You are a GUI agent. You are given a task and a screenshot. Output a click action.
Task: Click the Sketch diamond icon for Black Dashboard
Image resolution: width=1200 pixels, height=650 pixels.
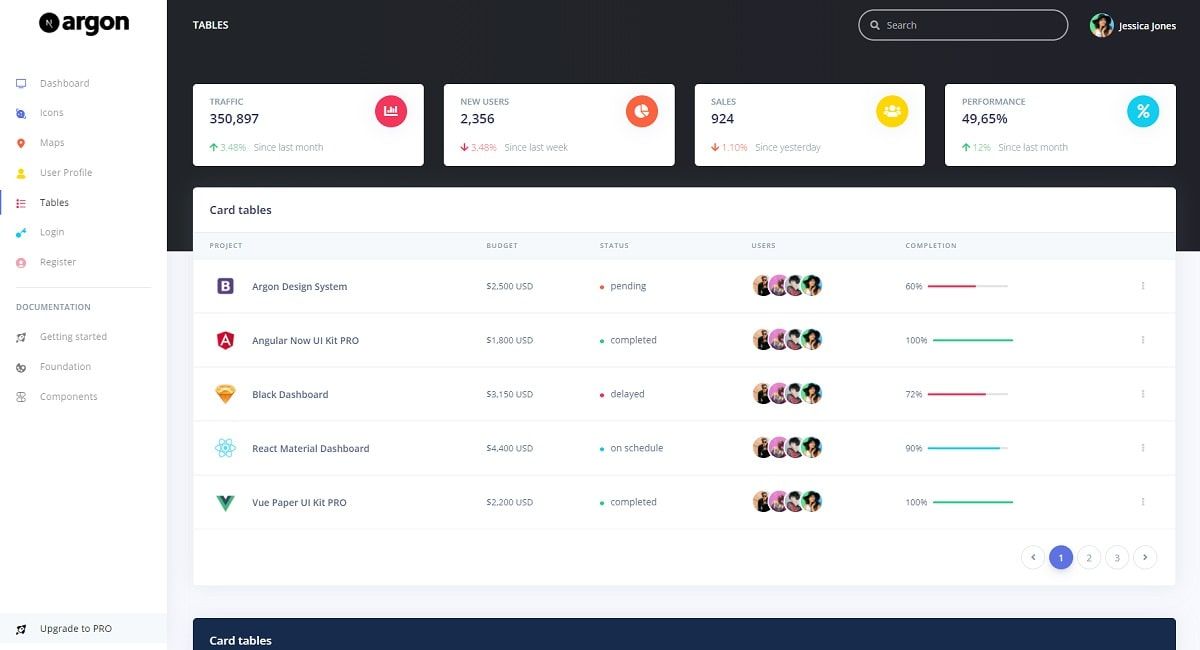226,394
